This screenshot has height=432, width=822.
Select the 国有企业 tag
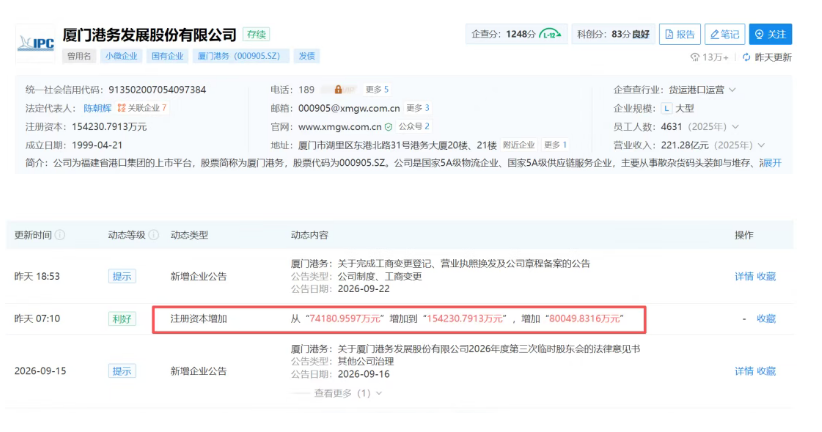167,56
